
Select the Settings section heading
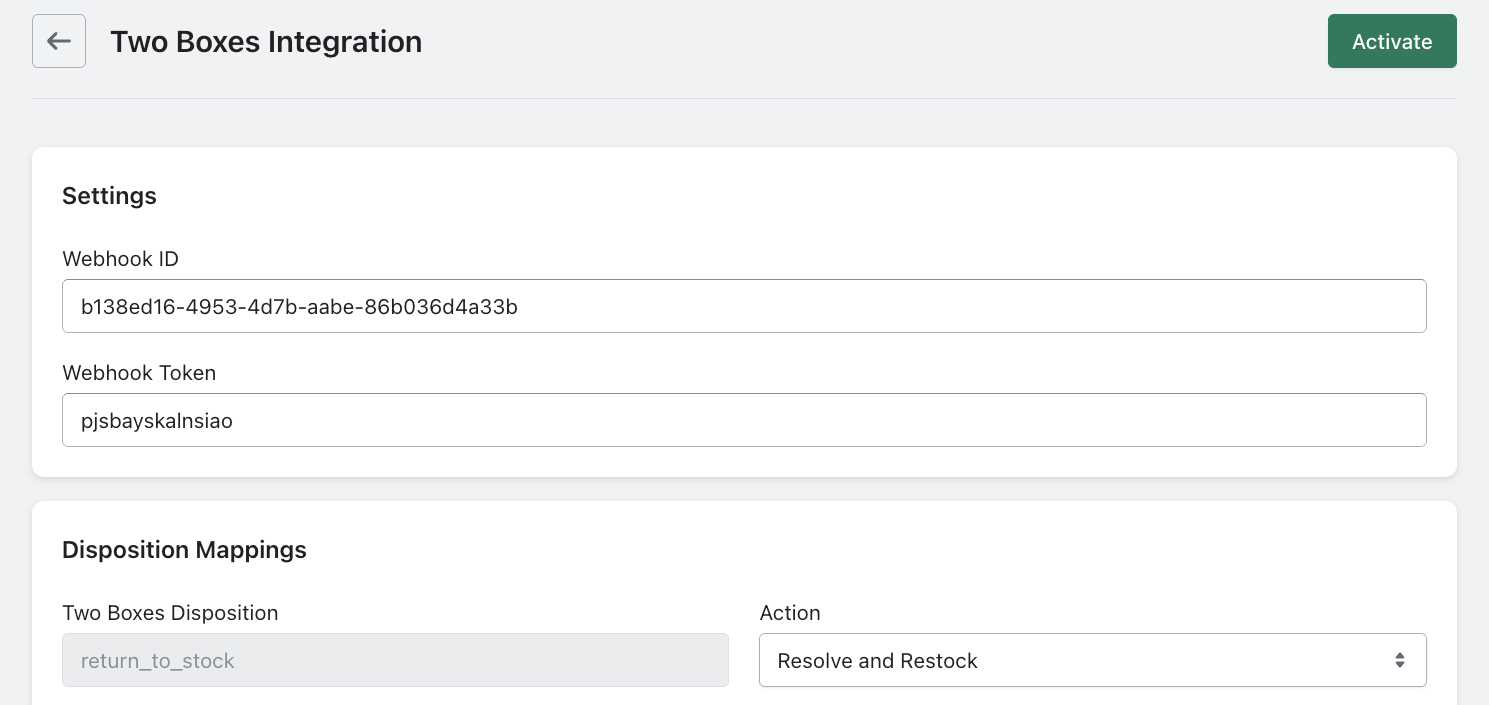point(109,196)
